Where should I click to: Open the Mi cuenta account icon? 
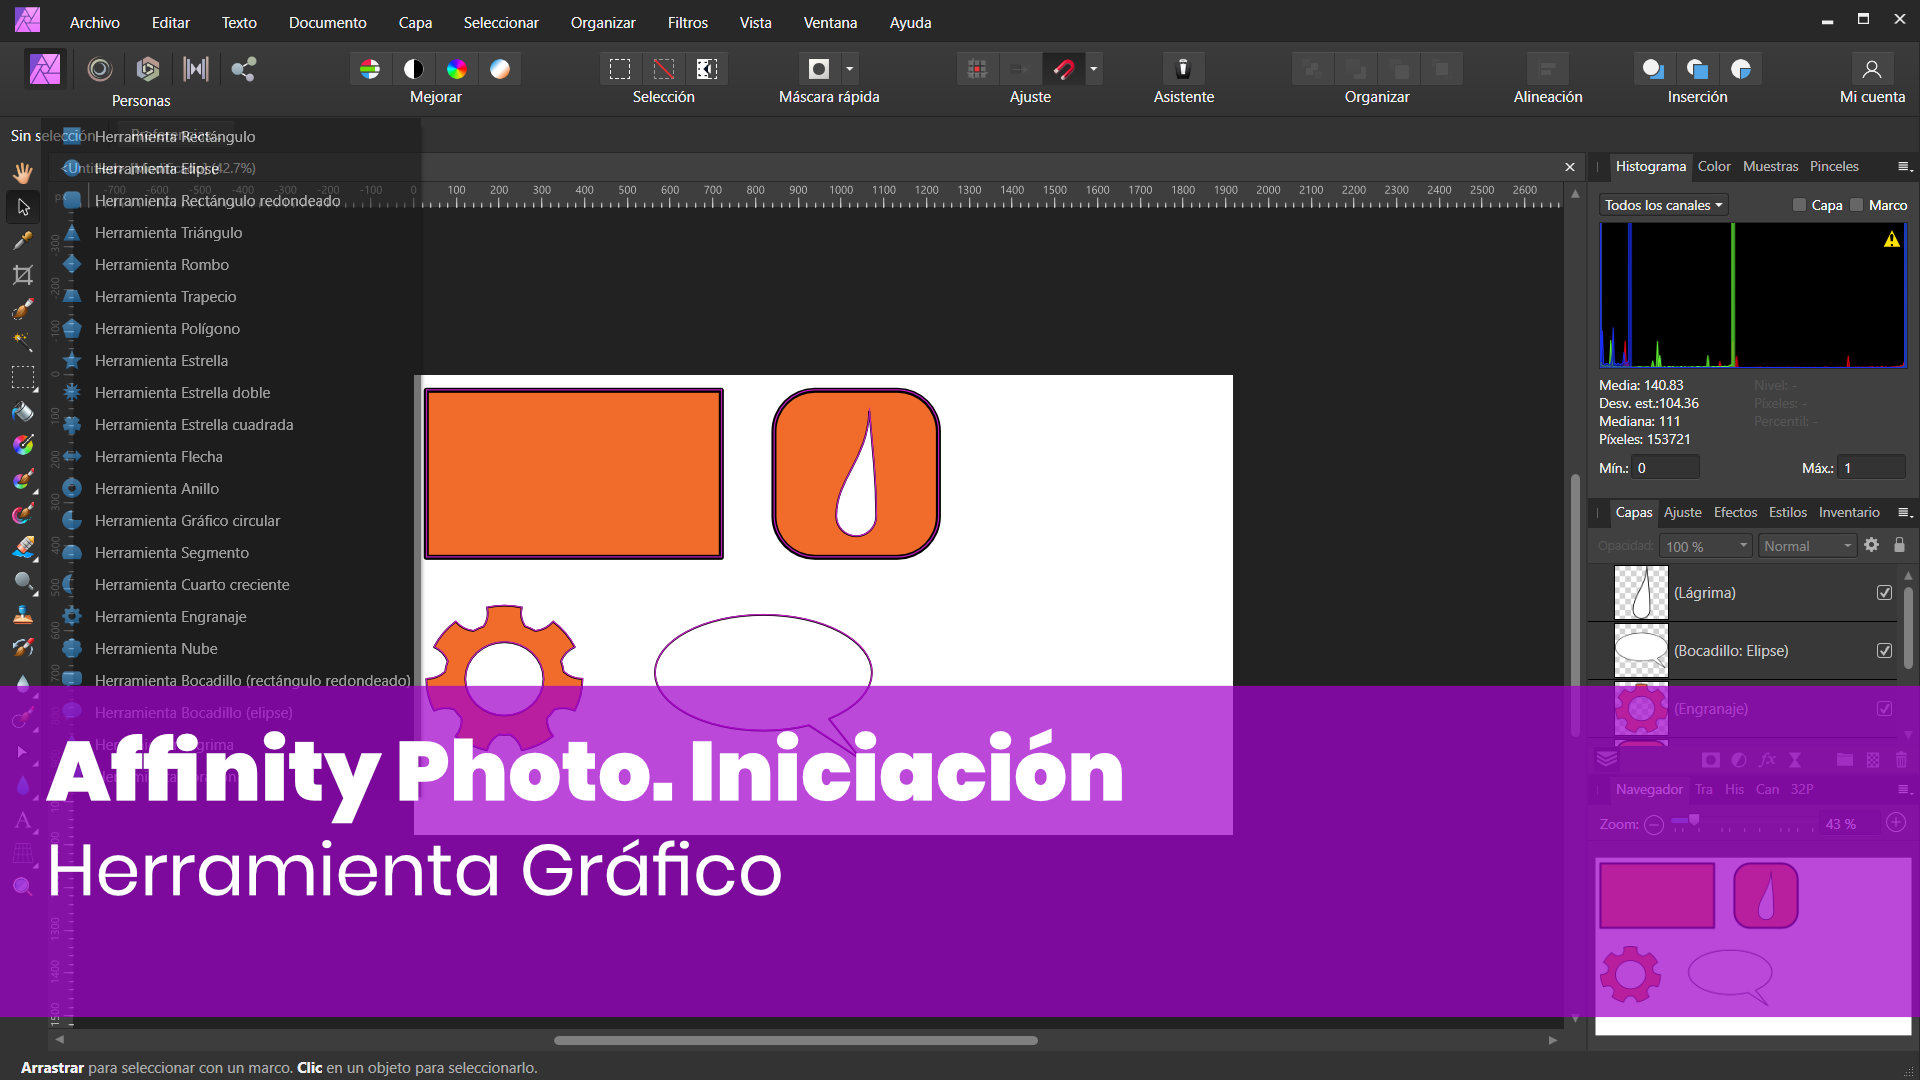(1872, 69)
